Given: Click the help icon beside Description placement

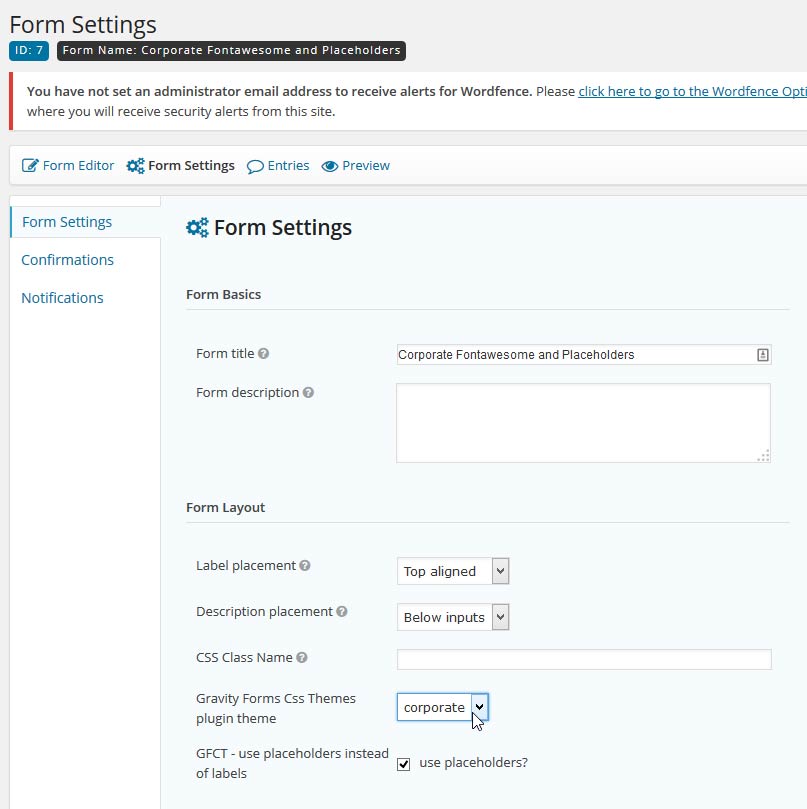Looking at the screenshot, I should (x=342, y=611).
